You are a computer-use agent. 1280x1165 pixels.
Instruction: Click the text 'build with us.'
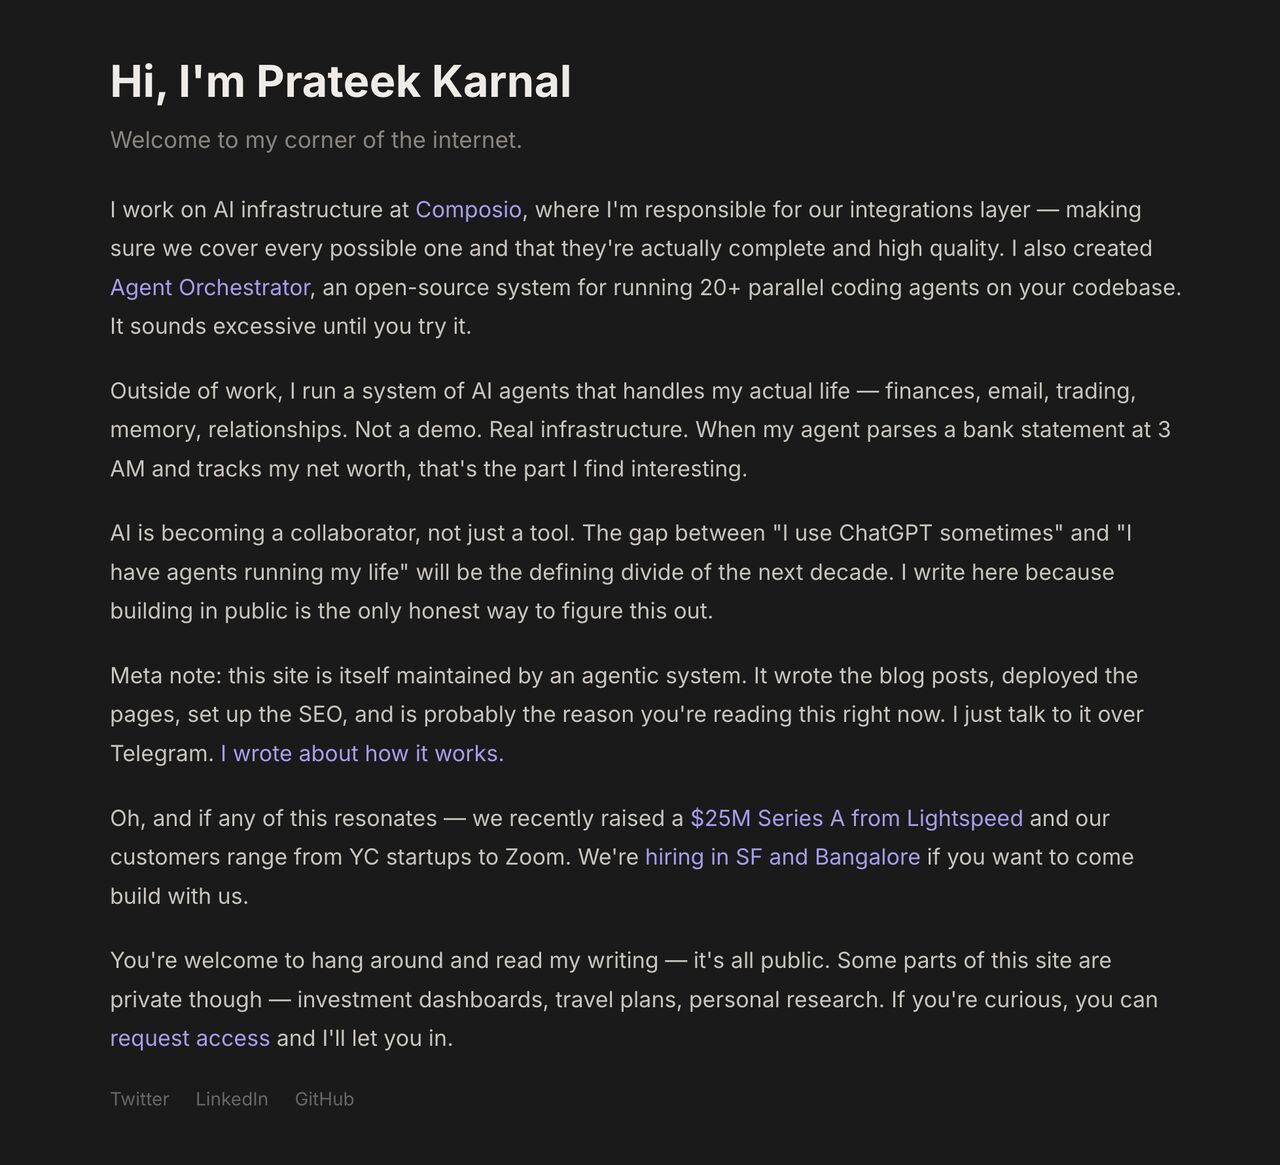click(179, 897)
